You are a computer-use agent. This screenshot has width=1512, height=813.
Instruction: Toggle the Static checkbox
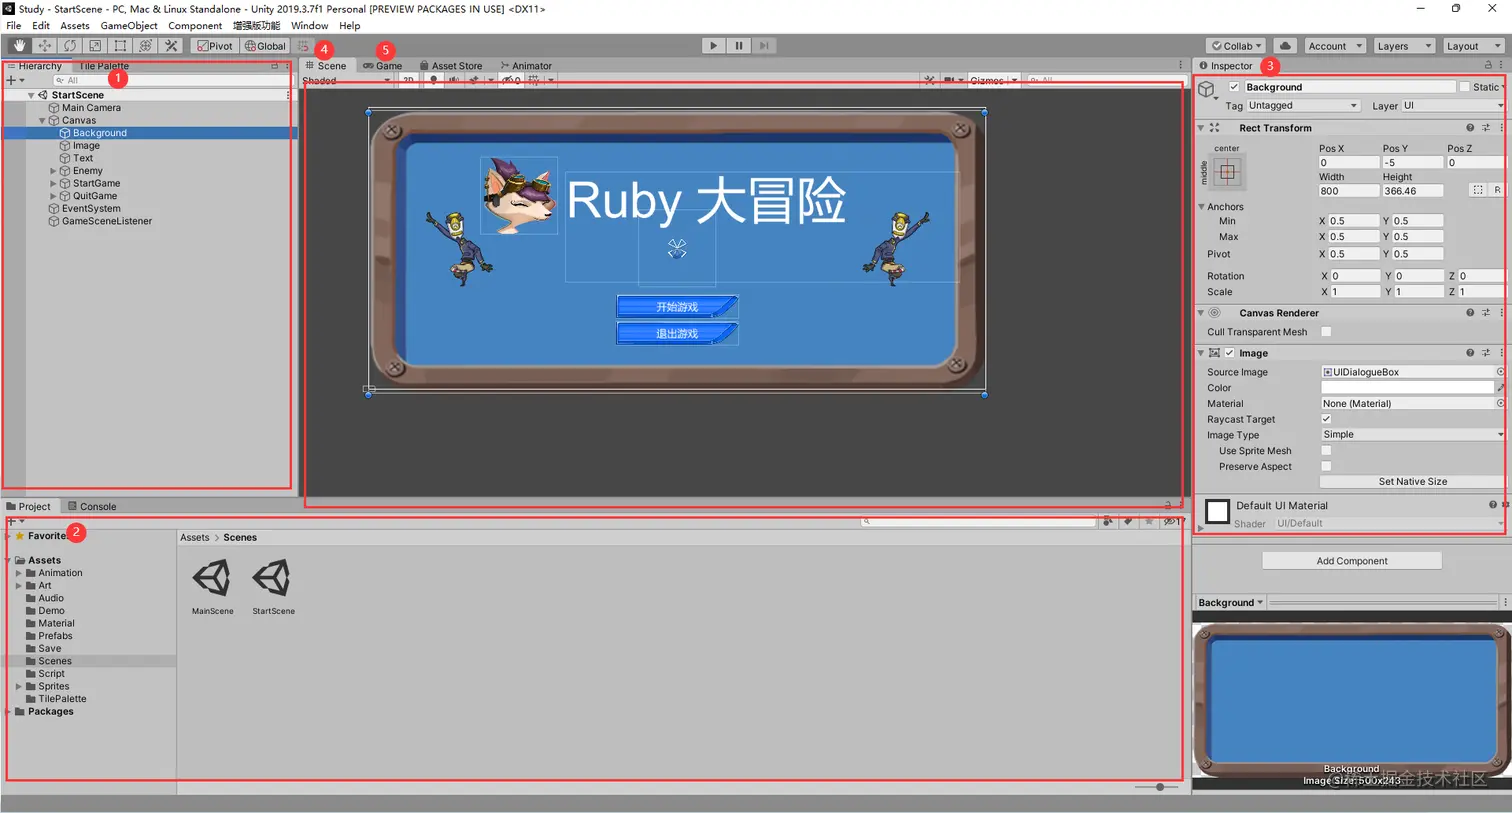coord(1464,87)
